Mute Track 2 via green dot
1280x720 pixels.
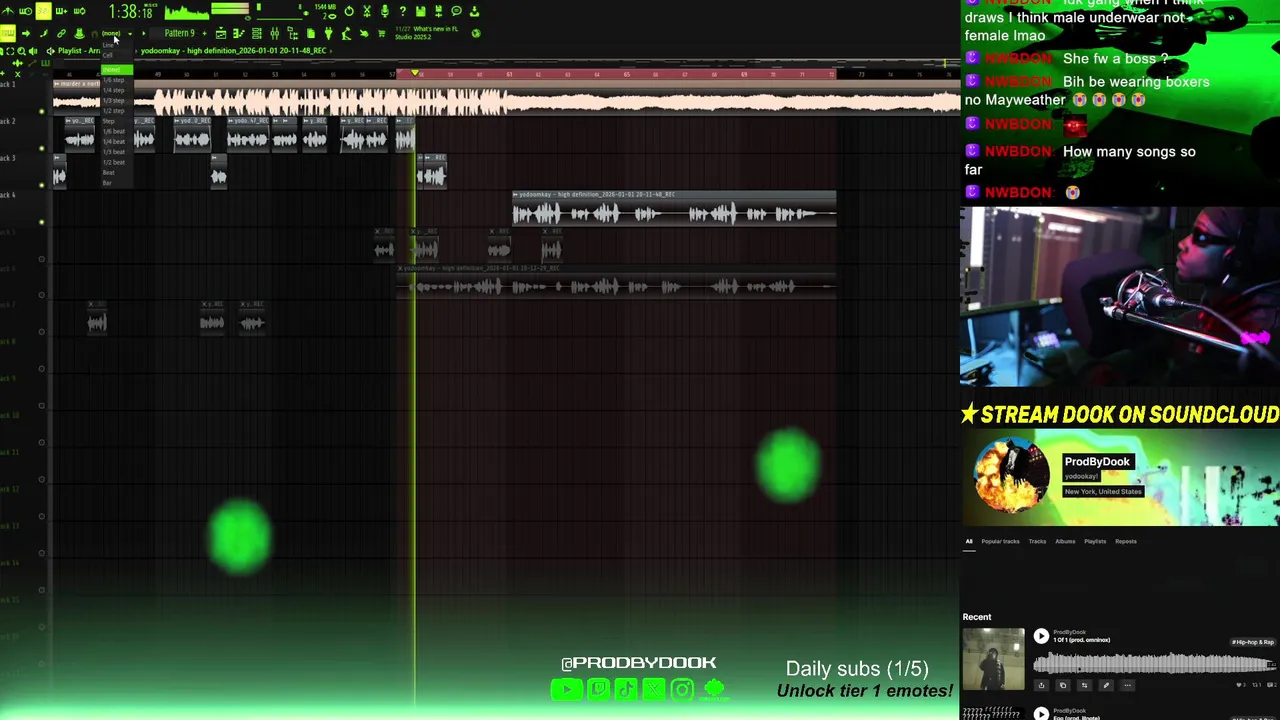pyautogui.click(x=42, y=148)
